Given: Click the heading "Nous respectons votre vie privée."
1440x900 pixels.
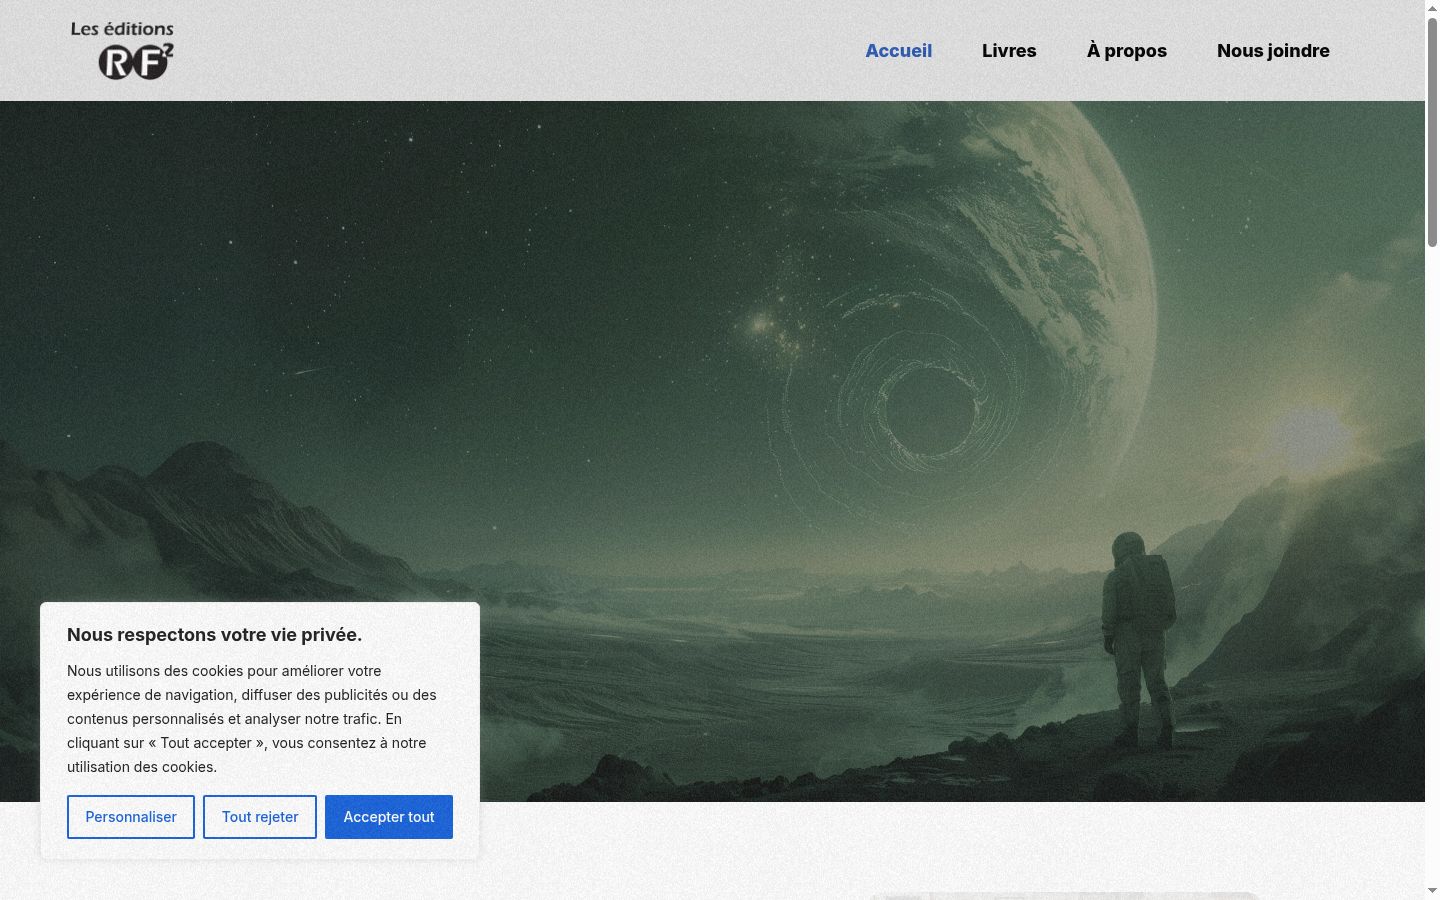Looking at the screenshot, I should click(x=215, y=635).
